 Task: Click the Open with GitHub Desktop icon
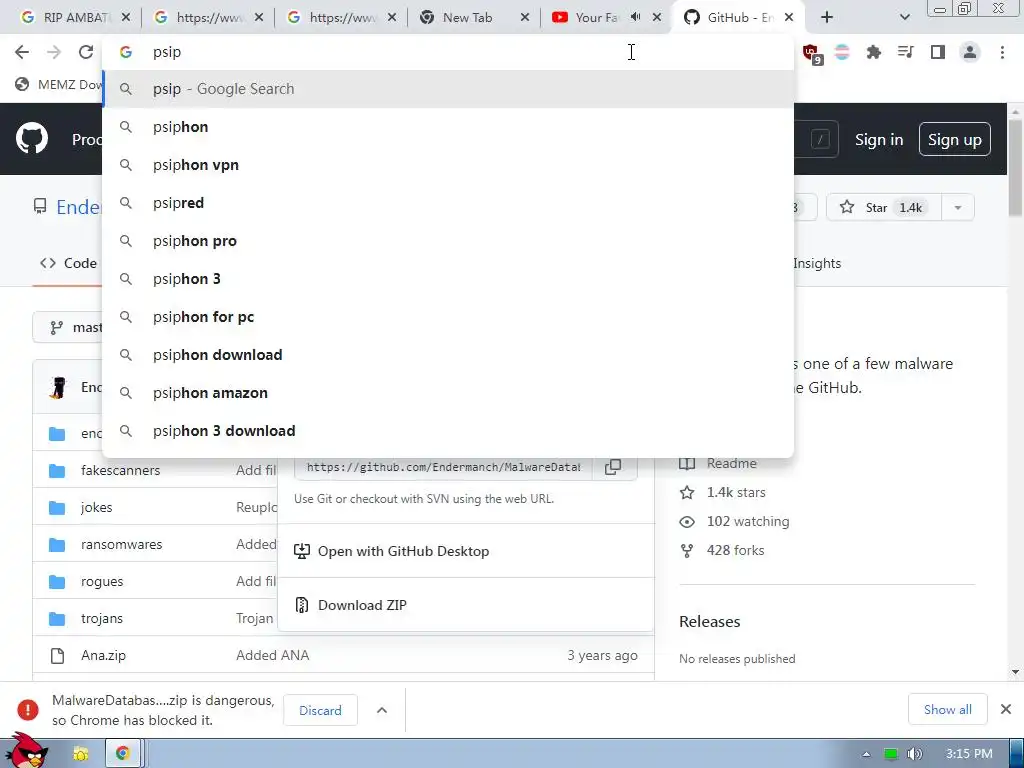(302, 551)
